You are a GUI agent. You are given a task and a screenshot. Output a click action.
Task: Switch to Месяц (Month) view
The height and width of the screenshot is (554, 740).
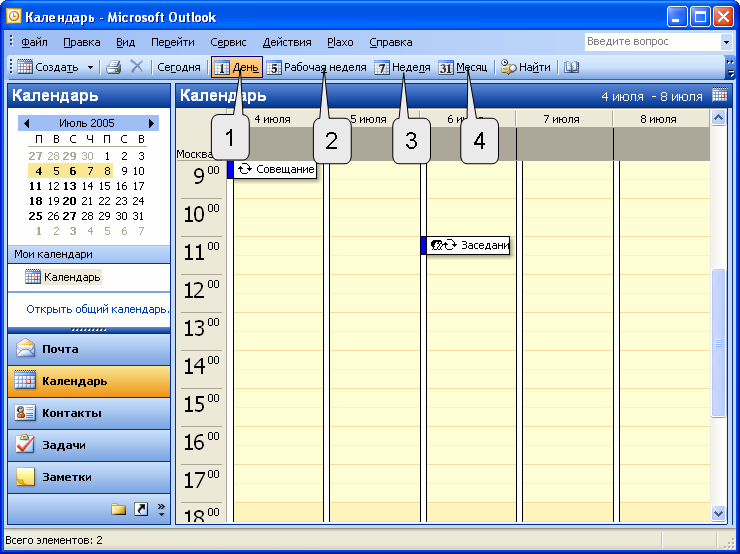[463, 67]
